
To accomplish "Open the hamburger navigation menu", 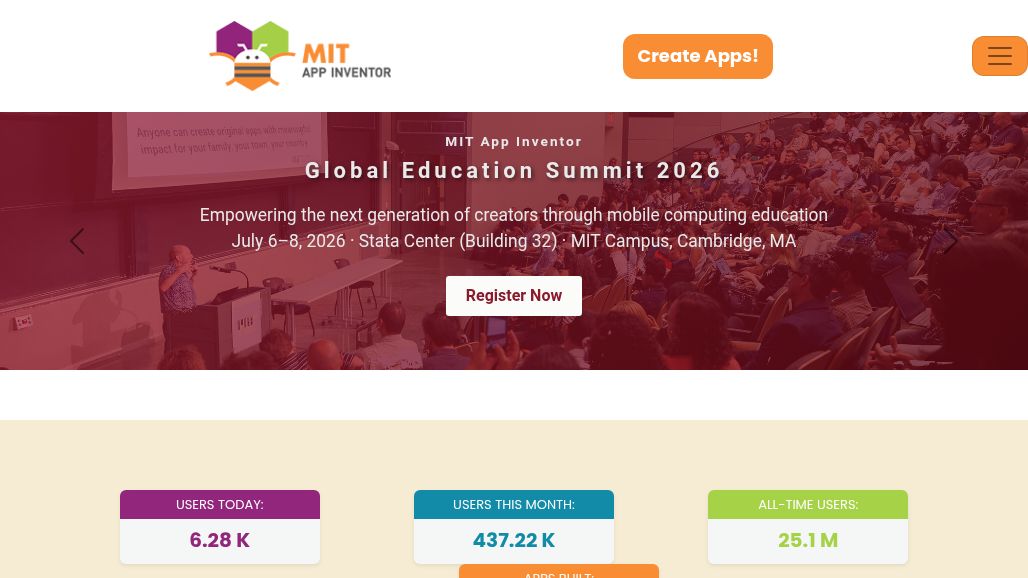I will coord(999,56).
